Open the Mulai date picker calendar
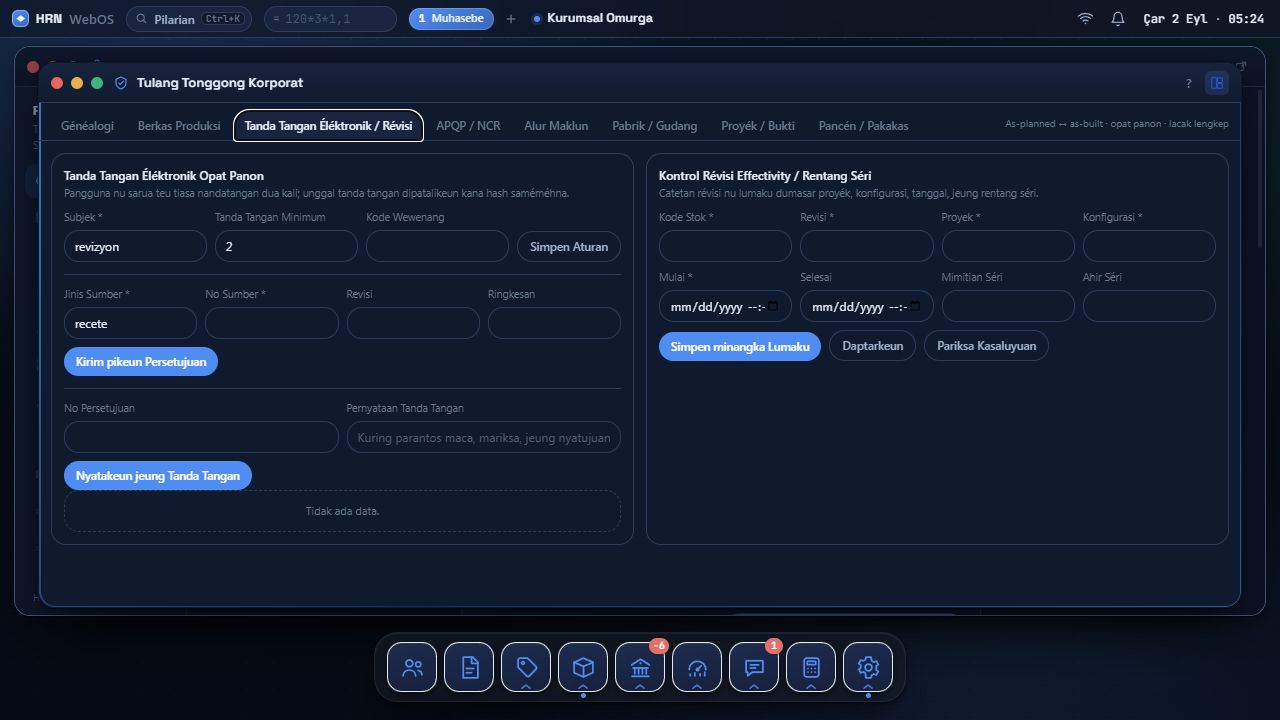Screen dimensions: 1280x720 773,307
